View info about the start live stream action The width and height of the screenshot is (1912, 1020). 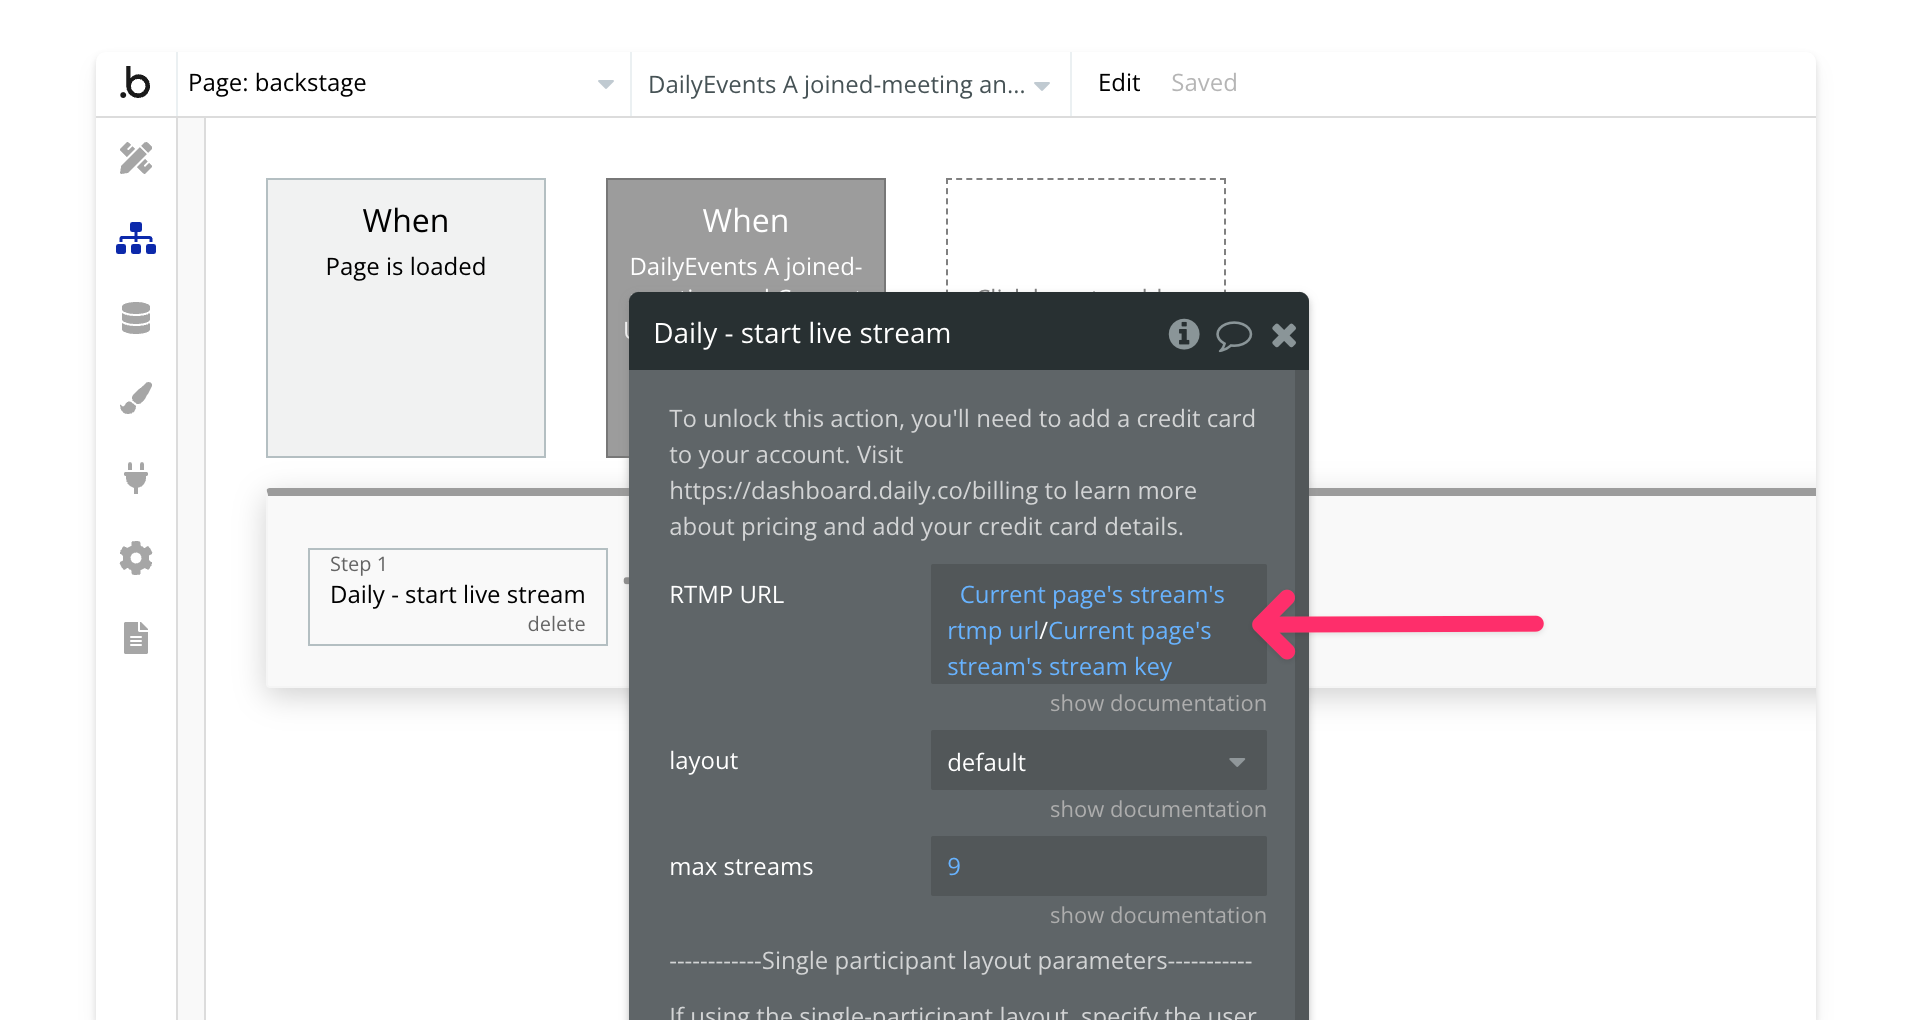click(x=1183, y=335)
